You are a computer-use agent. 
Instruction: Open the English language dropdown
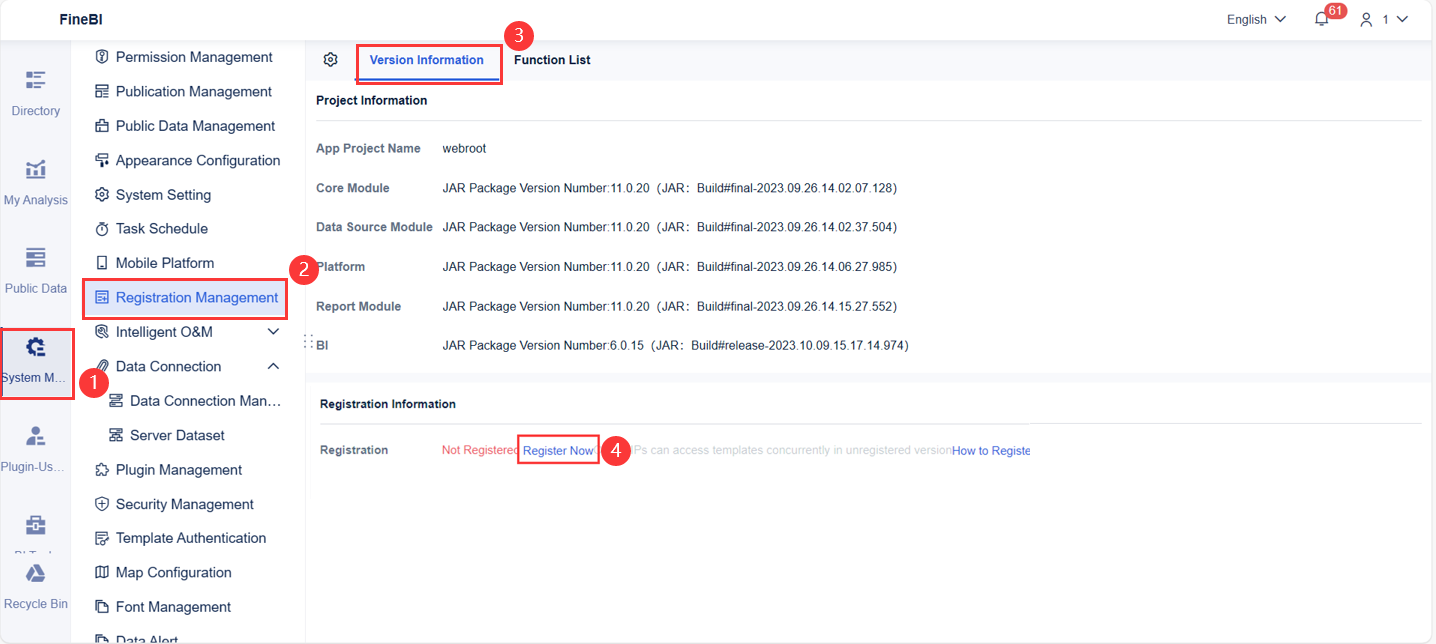[x=1254, y=19]
